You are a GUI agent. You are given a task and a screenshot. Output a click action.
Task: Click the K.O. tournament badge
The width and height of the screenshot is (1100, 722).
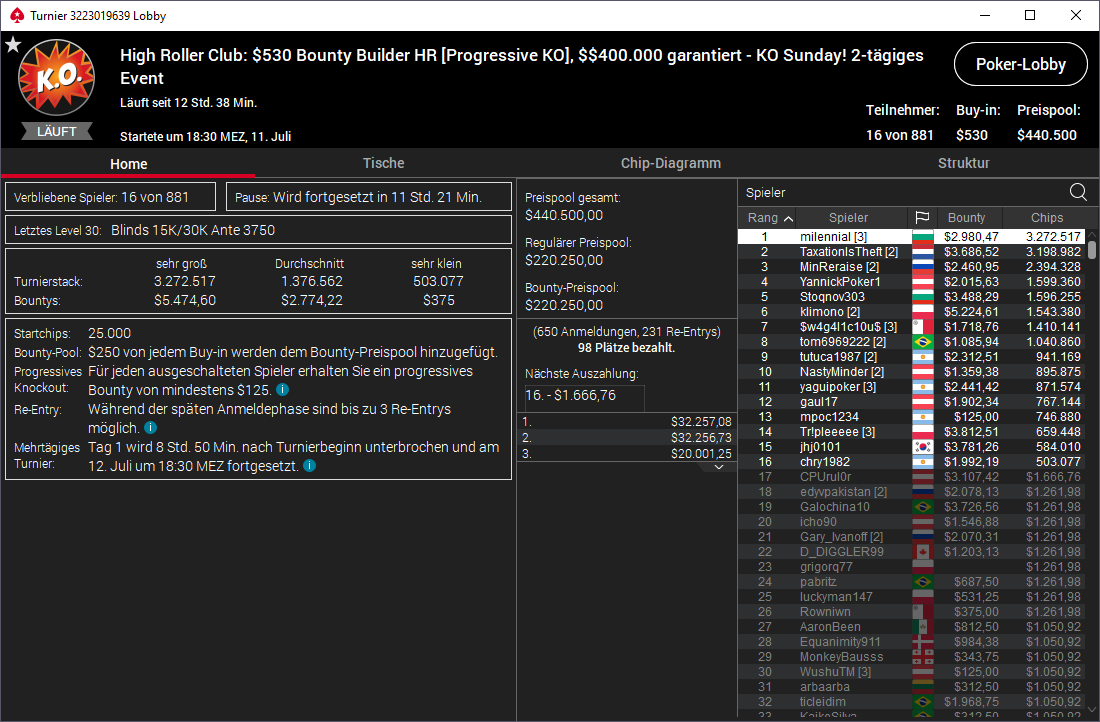point(56,77)
